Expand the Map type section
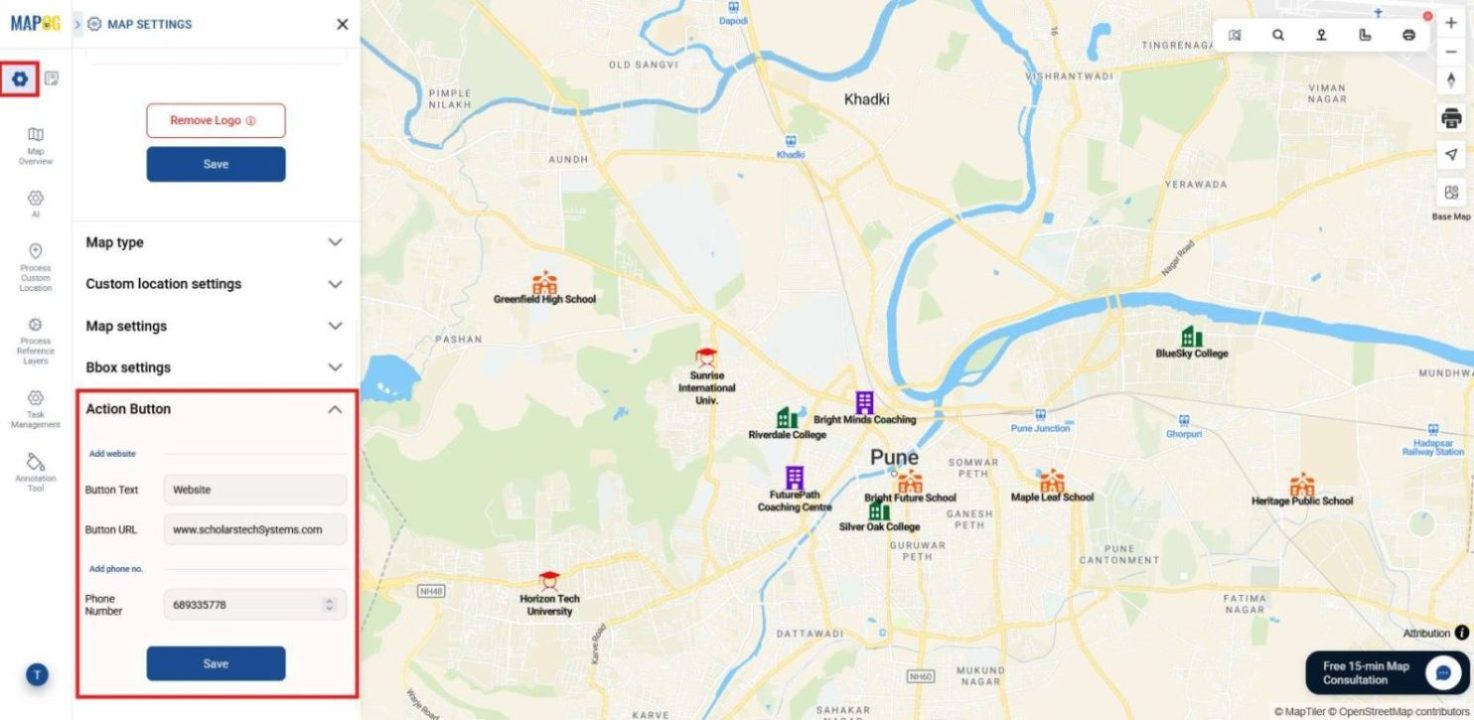This screenshot has height=720, width=1474. tap(215, 242)
